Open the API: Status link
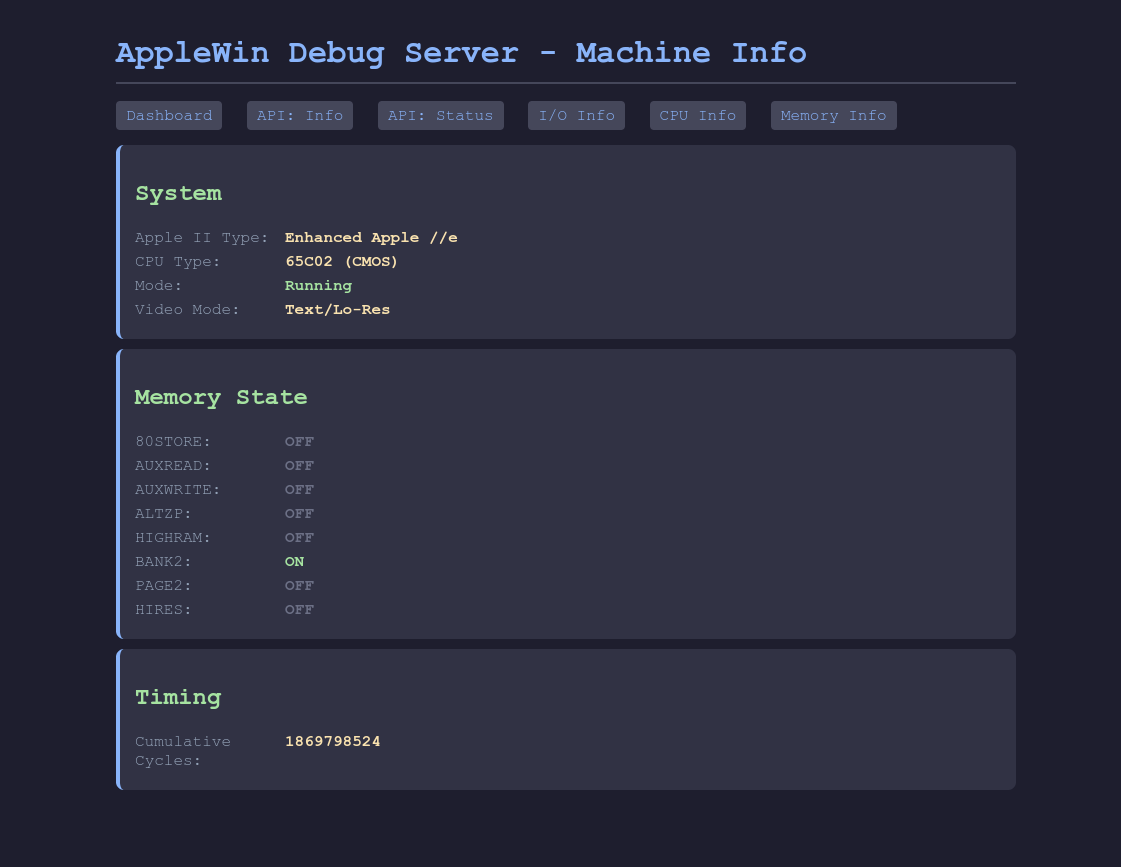This screenshot has height=867, width=1121. (440, 116)
